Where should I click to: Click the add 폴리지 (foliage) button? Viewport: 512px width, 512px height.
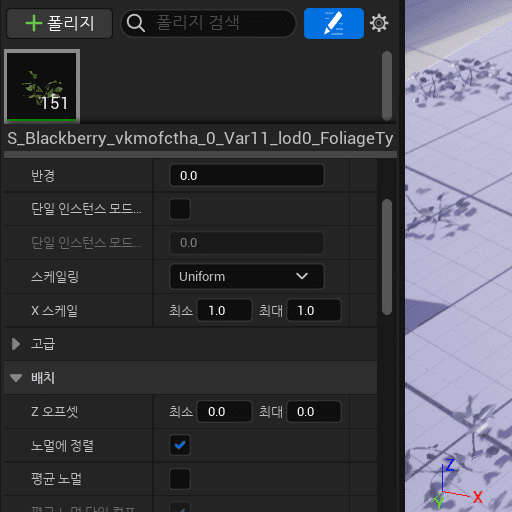click(59, 24)
